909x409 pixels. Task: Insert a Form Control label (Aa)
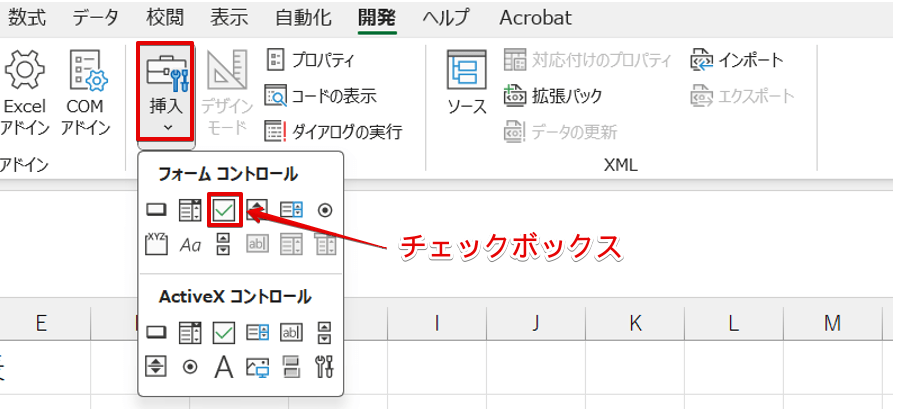(x=190, y=245)
